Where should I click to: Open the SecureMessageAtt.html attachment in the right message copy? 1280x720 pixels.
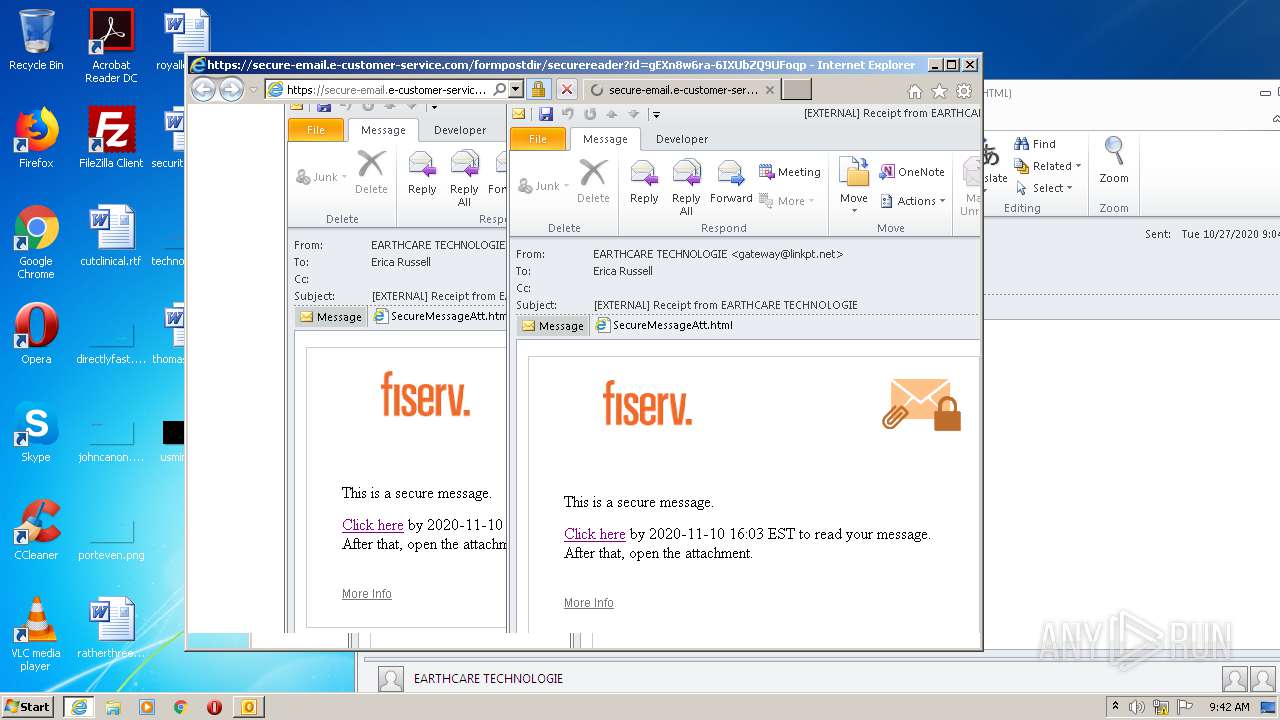coord(664,325)
